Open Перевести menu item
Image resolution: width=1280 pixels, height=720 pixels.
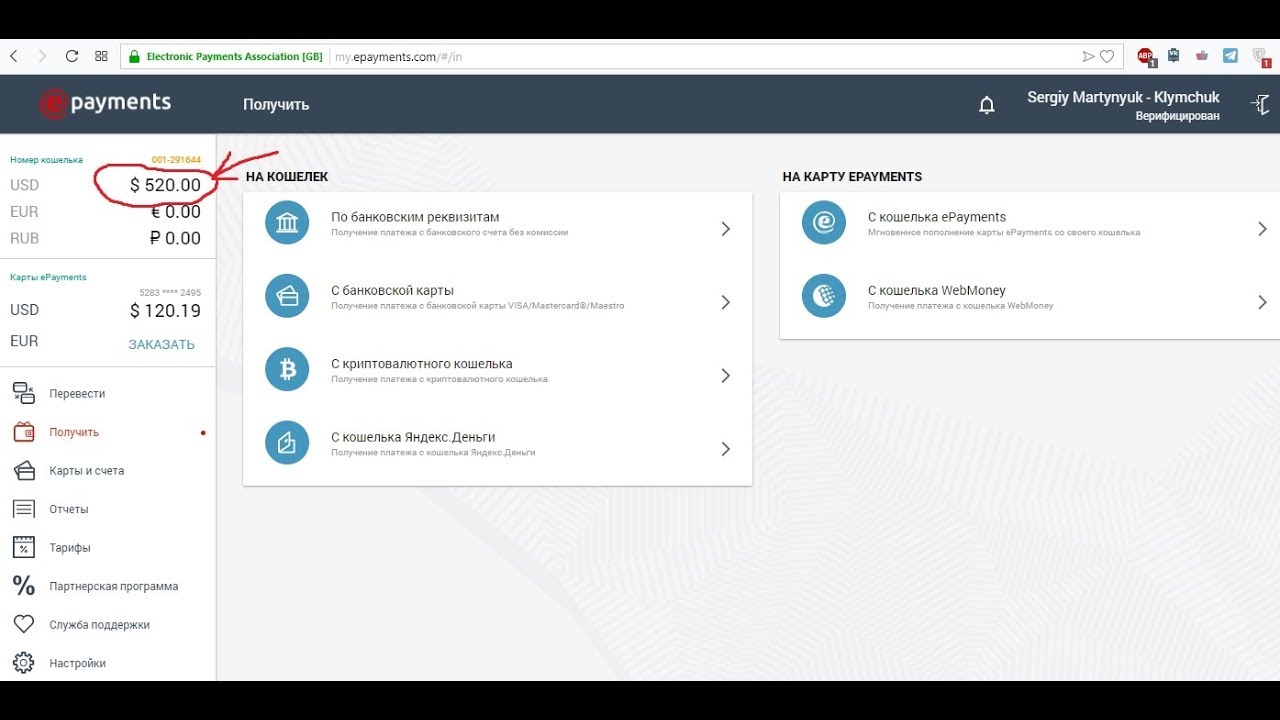coord(77,394)
